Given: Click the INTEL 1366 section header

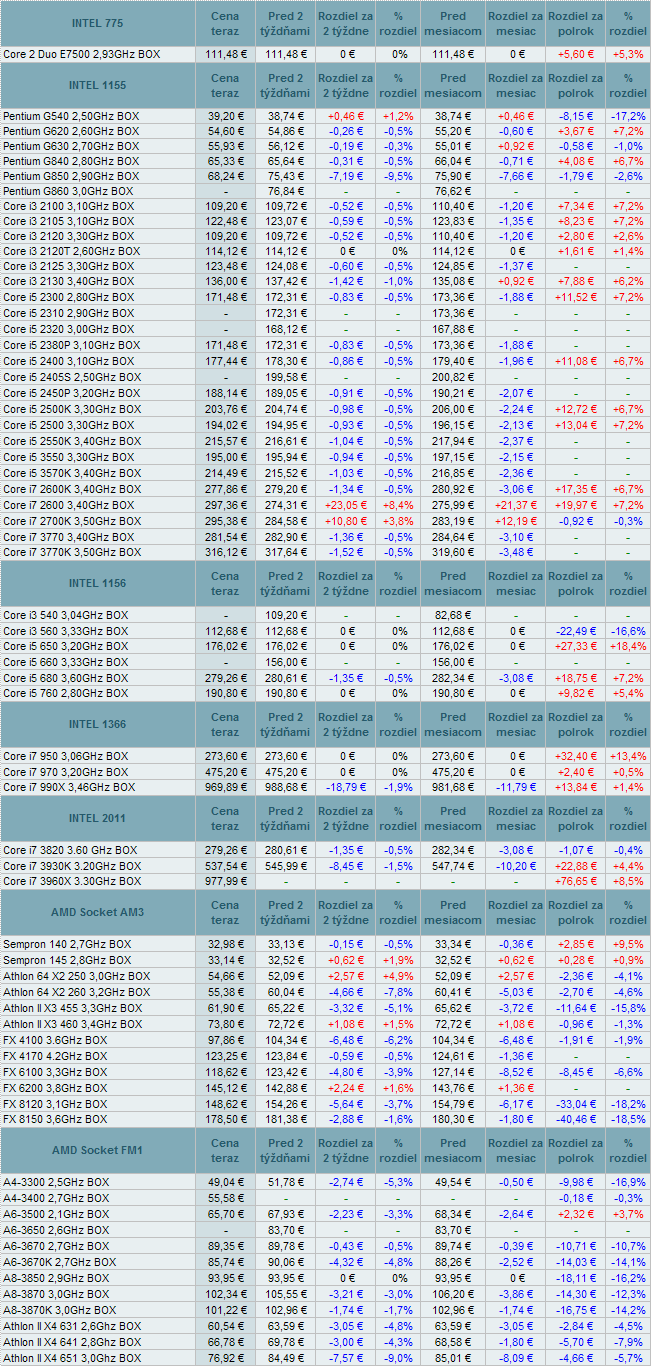Looking at the screenshot, I should (x=98, y=724).
